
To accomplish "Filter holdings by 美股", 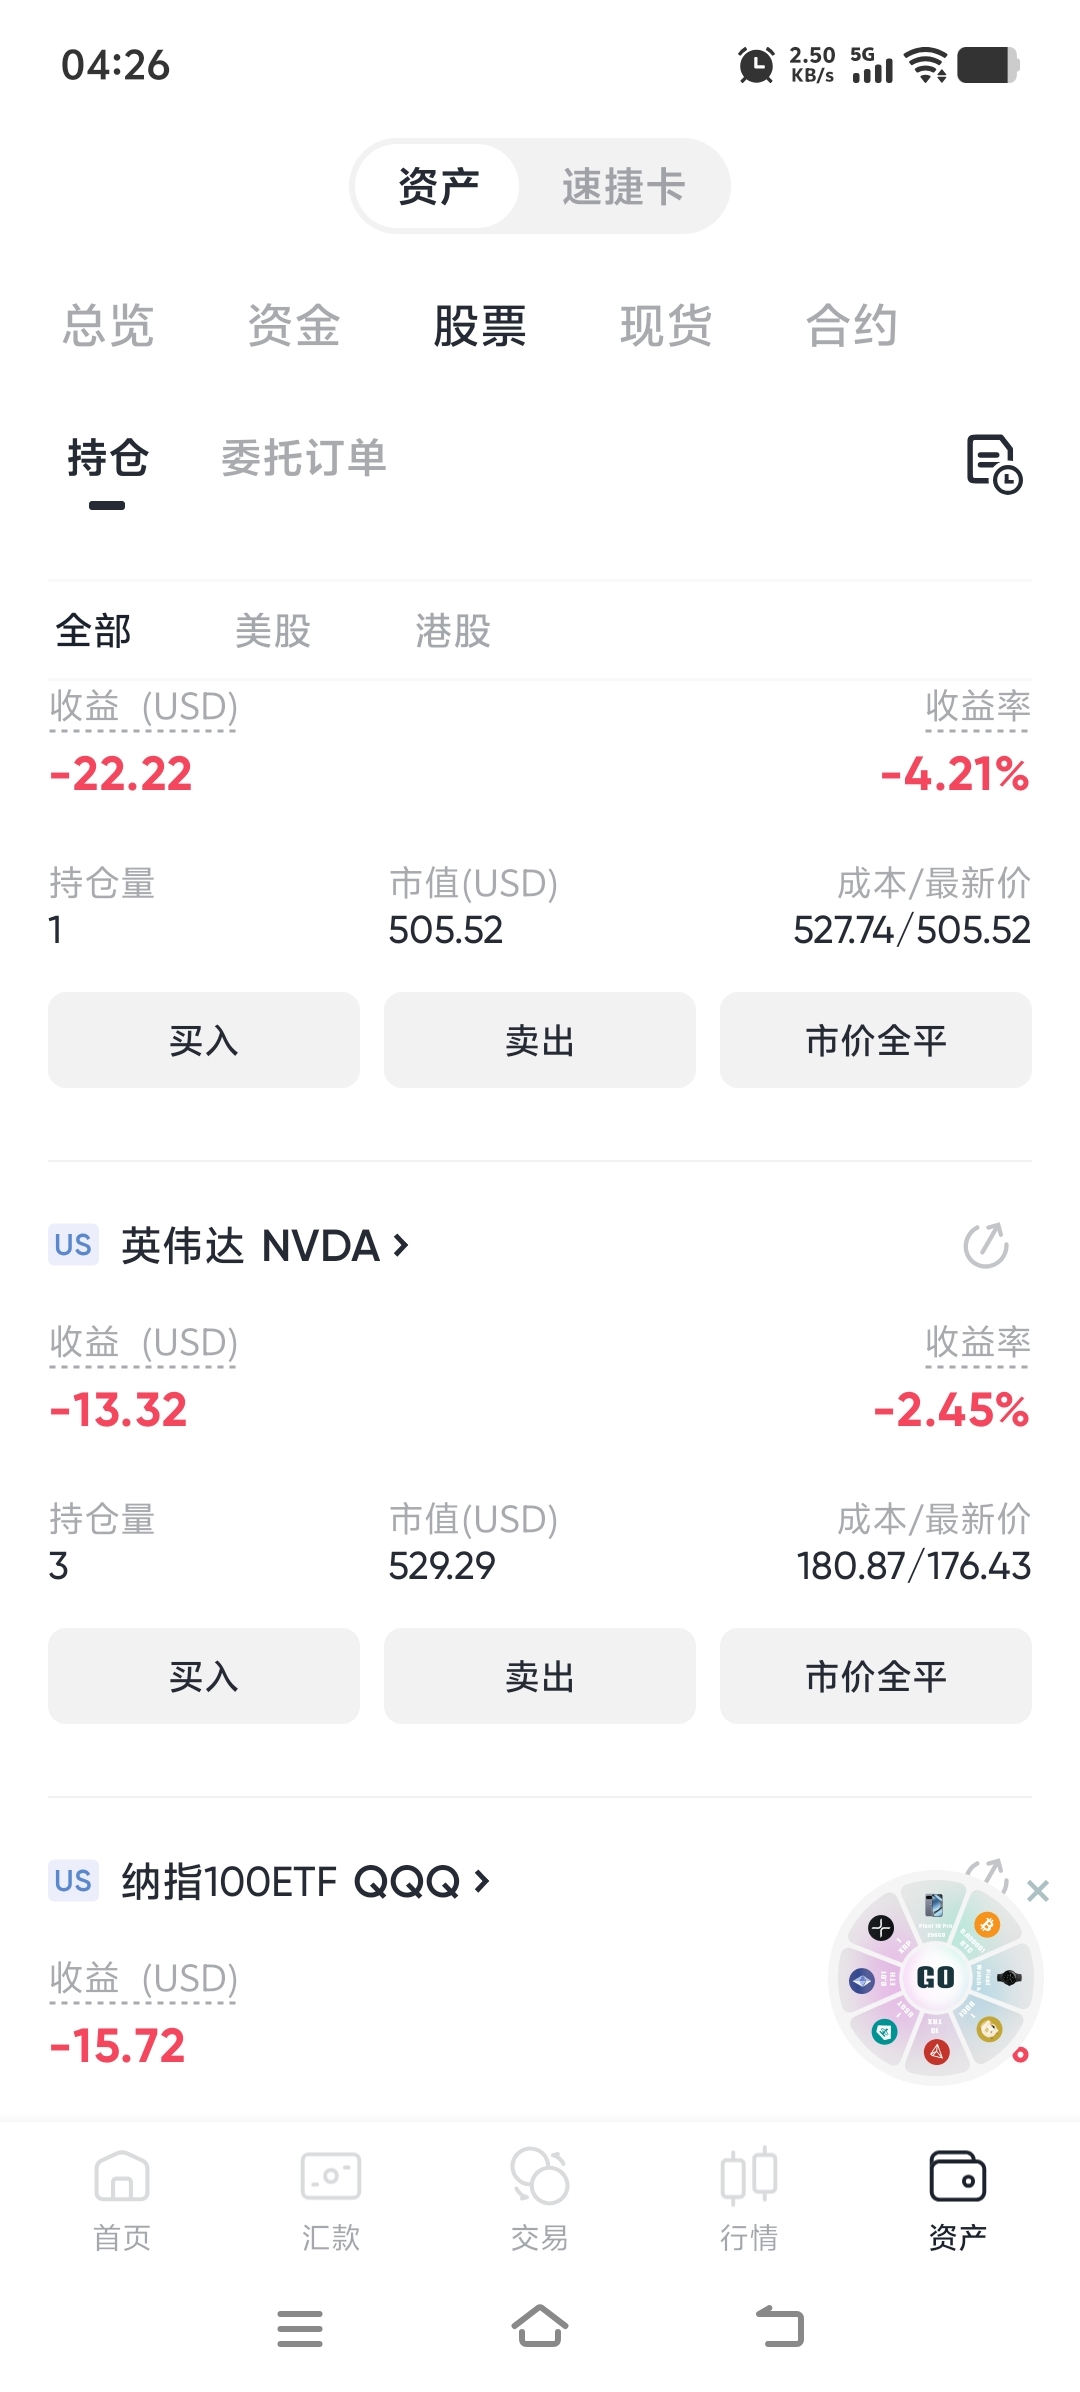I will coord(273,631).
